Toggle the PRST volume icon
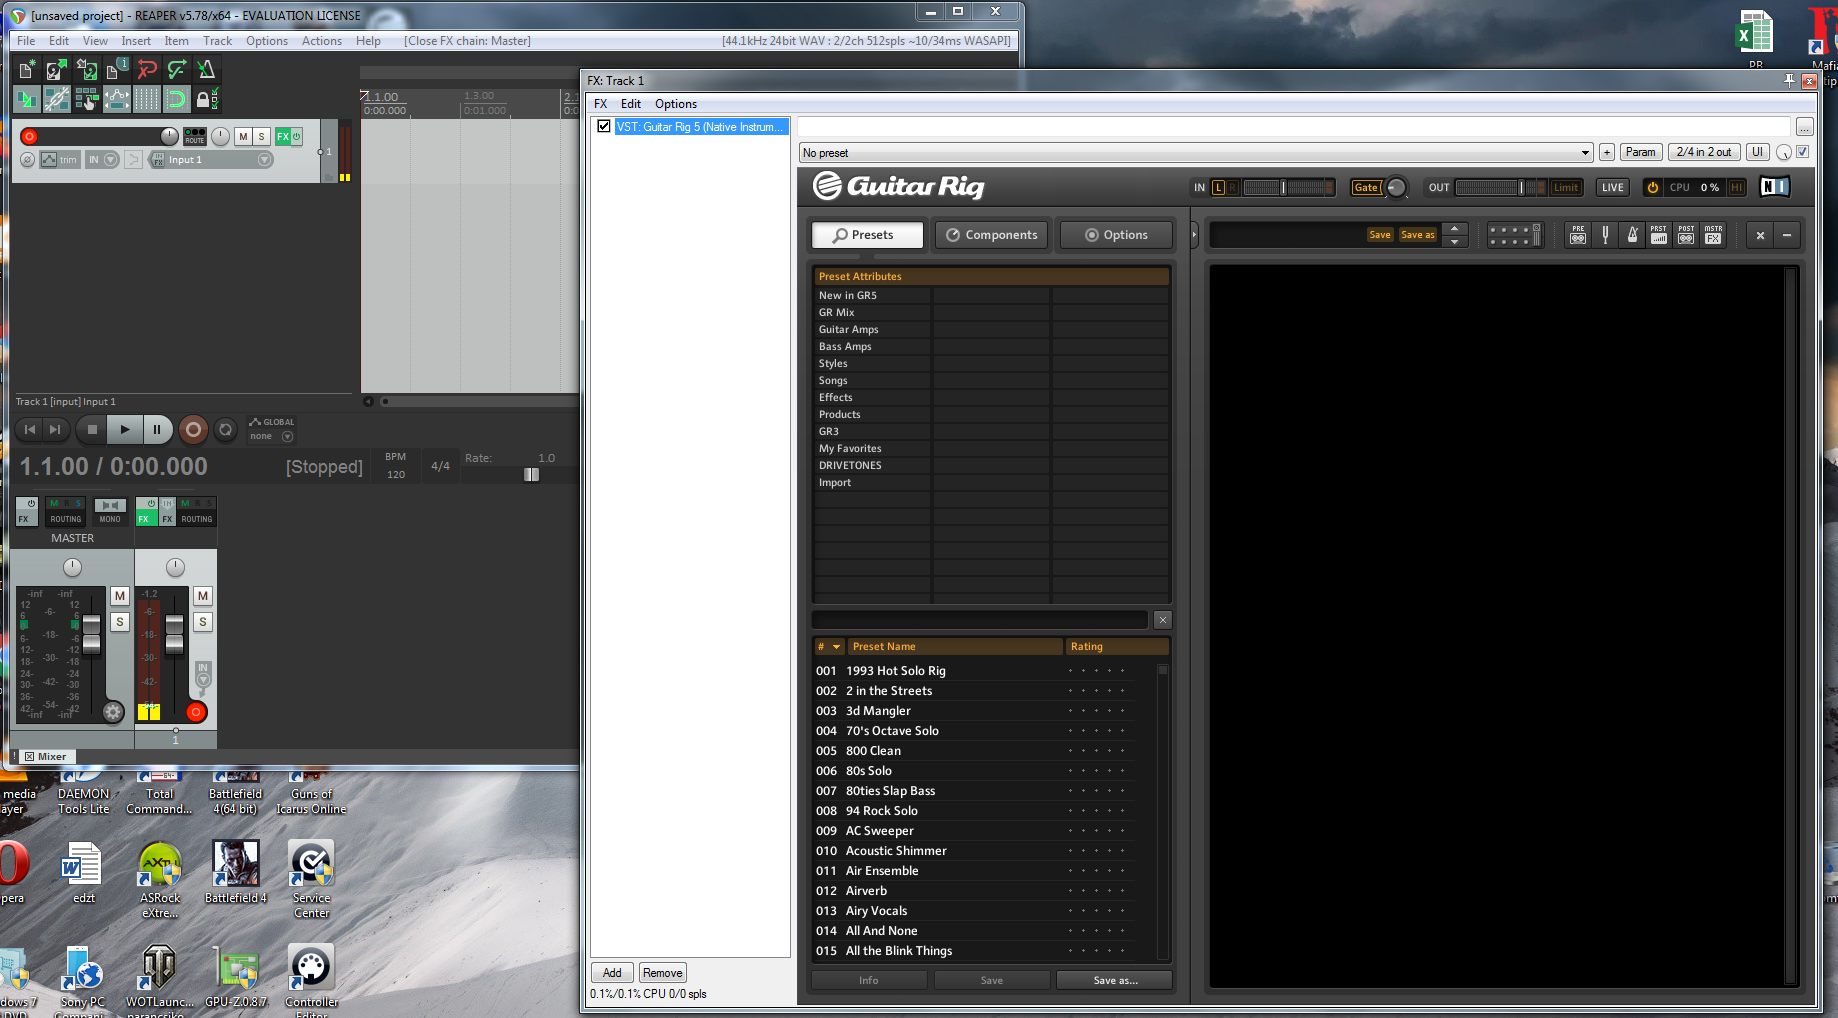This screenshot has width=1838, height=1018. 1659,235
